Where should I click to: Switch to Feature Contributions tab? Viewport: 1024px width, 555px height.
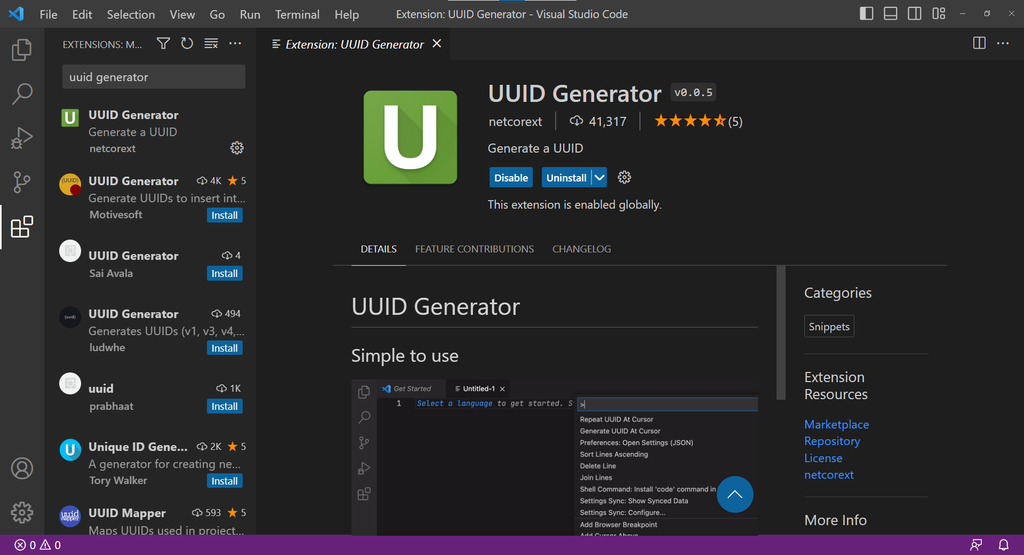(x=474, y=249)
